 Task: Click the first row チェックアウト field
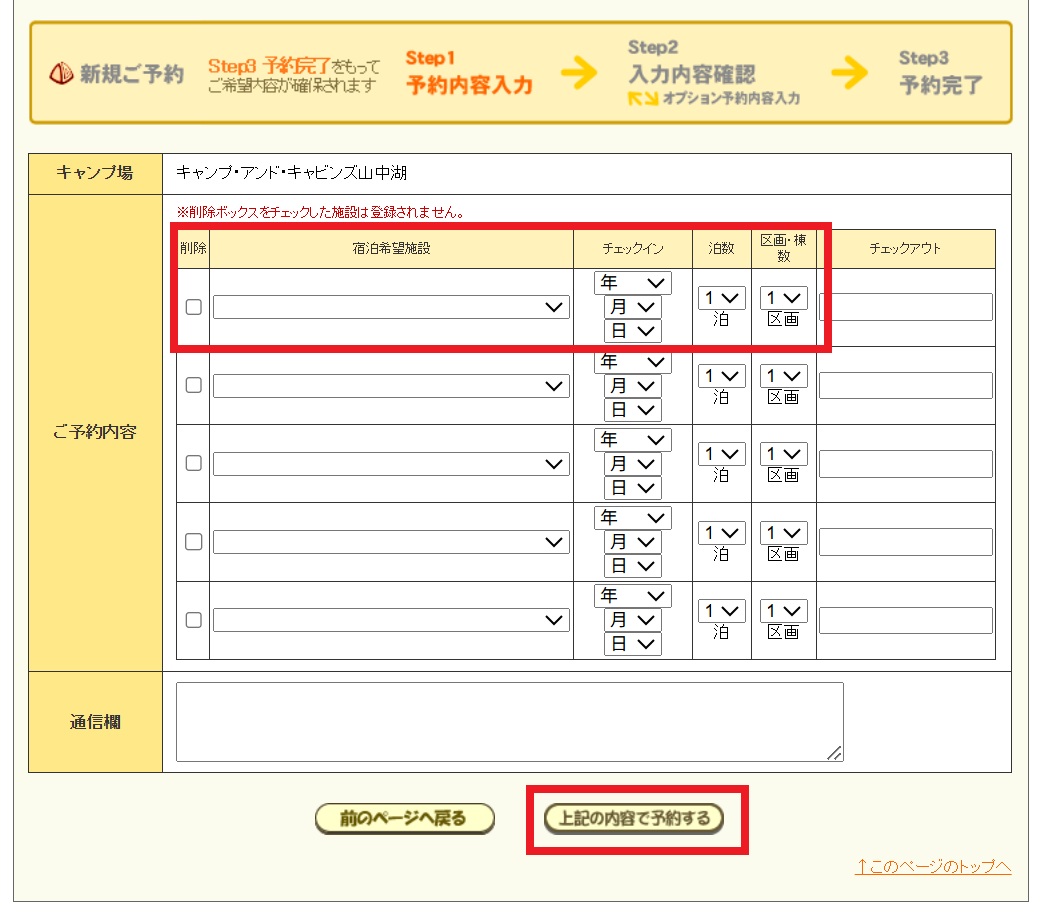pyautogui.click(x=905, y=307)
